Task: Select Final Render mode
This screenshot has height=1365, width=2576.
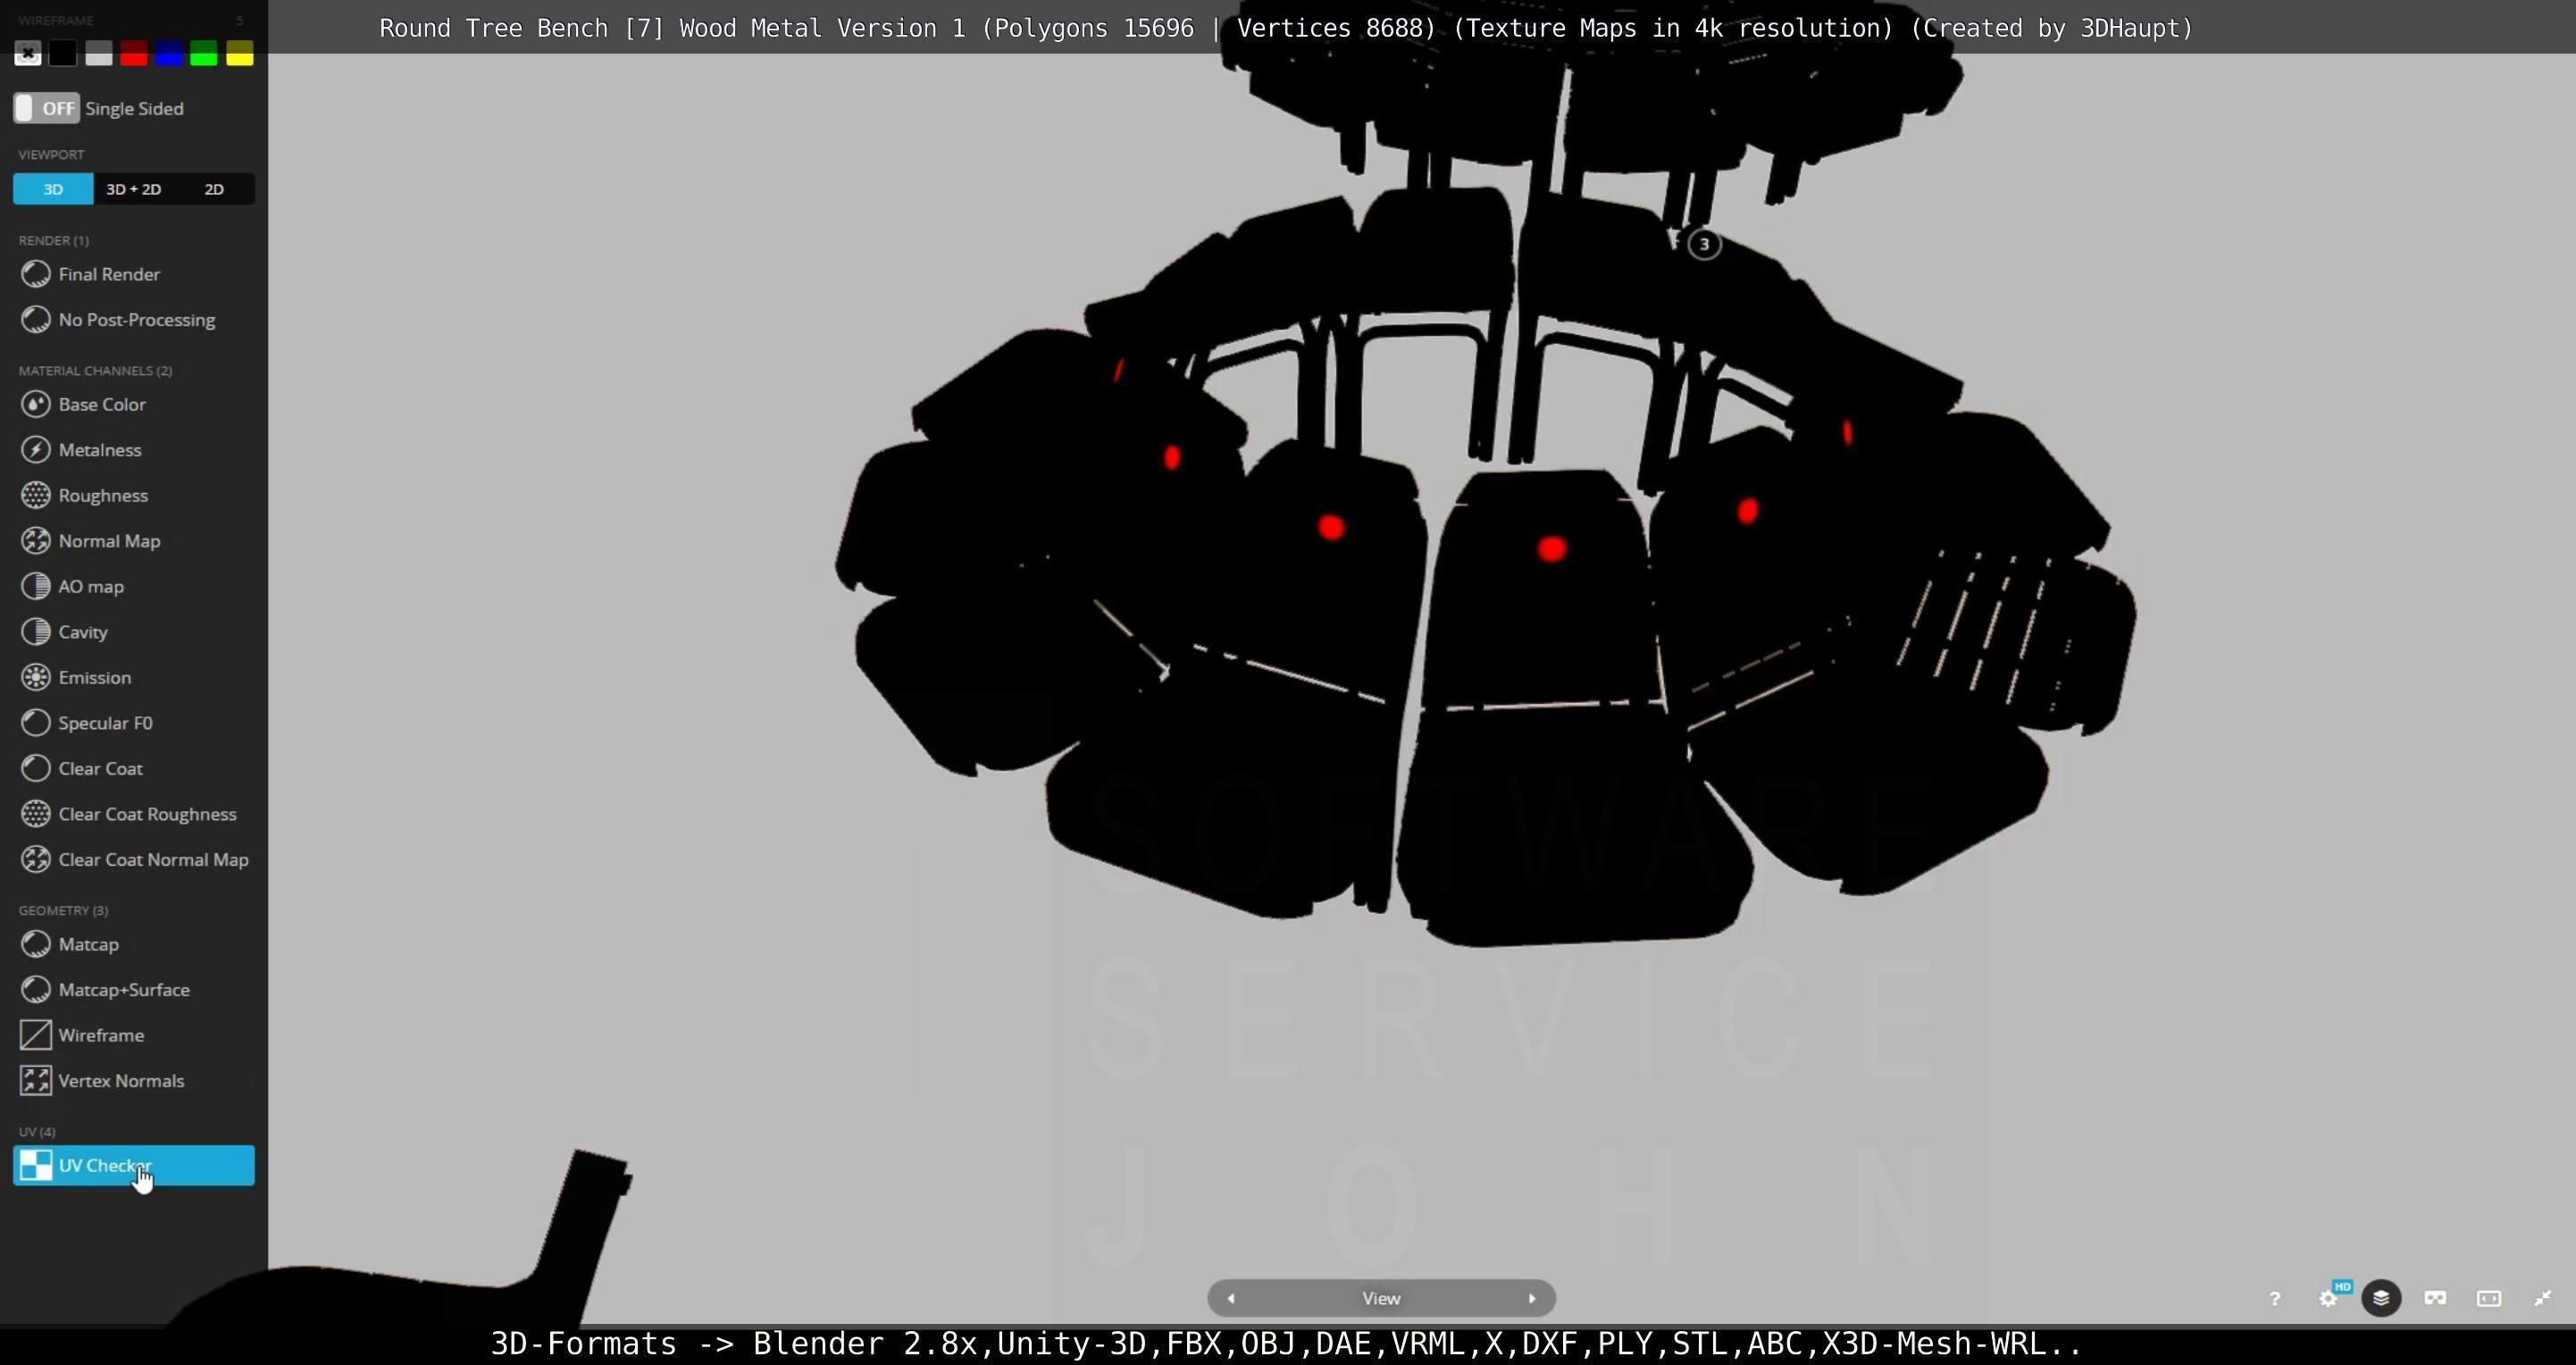Action: coord(109,274)
